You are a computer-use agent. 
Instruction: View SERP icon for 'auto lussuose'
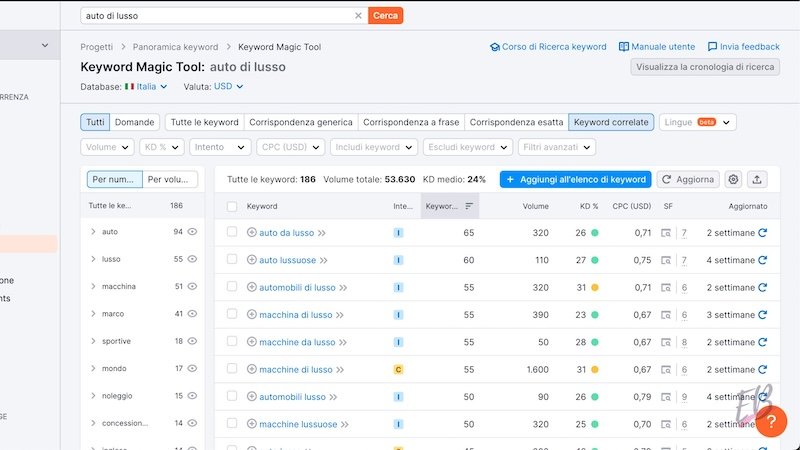[666, 260]
